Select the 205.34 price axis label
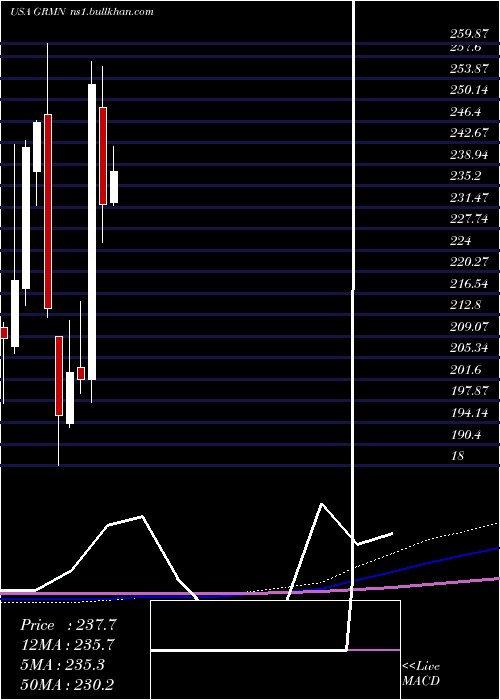500x700 pixels. pos(469,348)
